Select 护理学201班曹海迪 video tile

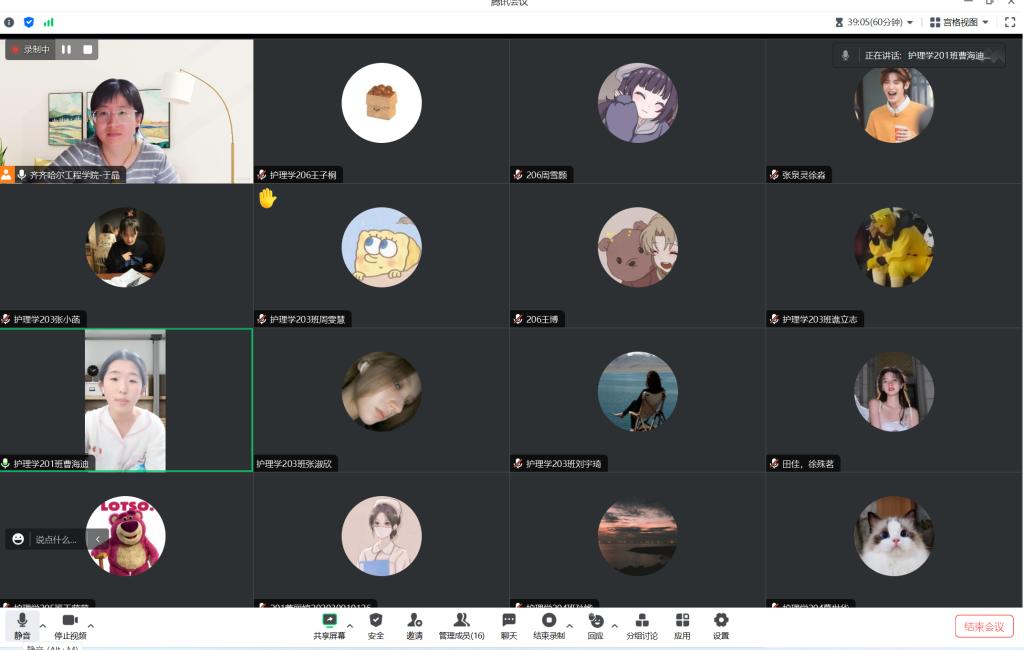[x=126, y=400]
